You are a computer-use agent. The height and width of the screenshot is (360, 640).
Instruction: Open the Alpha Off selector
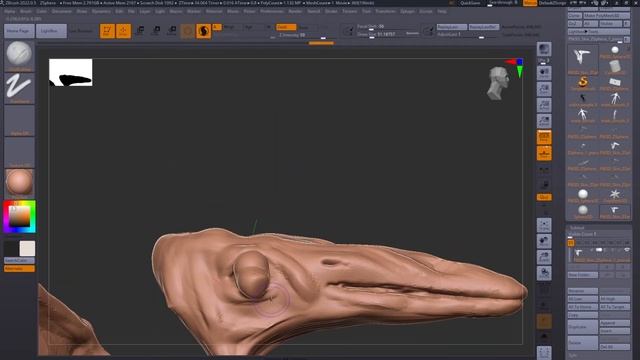[19, 120]
